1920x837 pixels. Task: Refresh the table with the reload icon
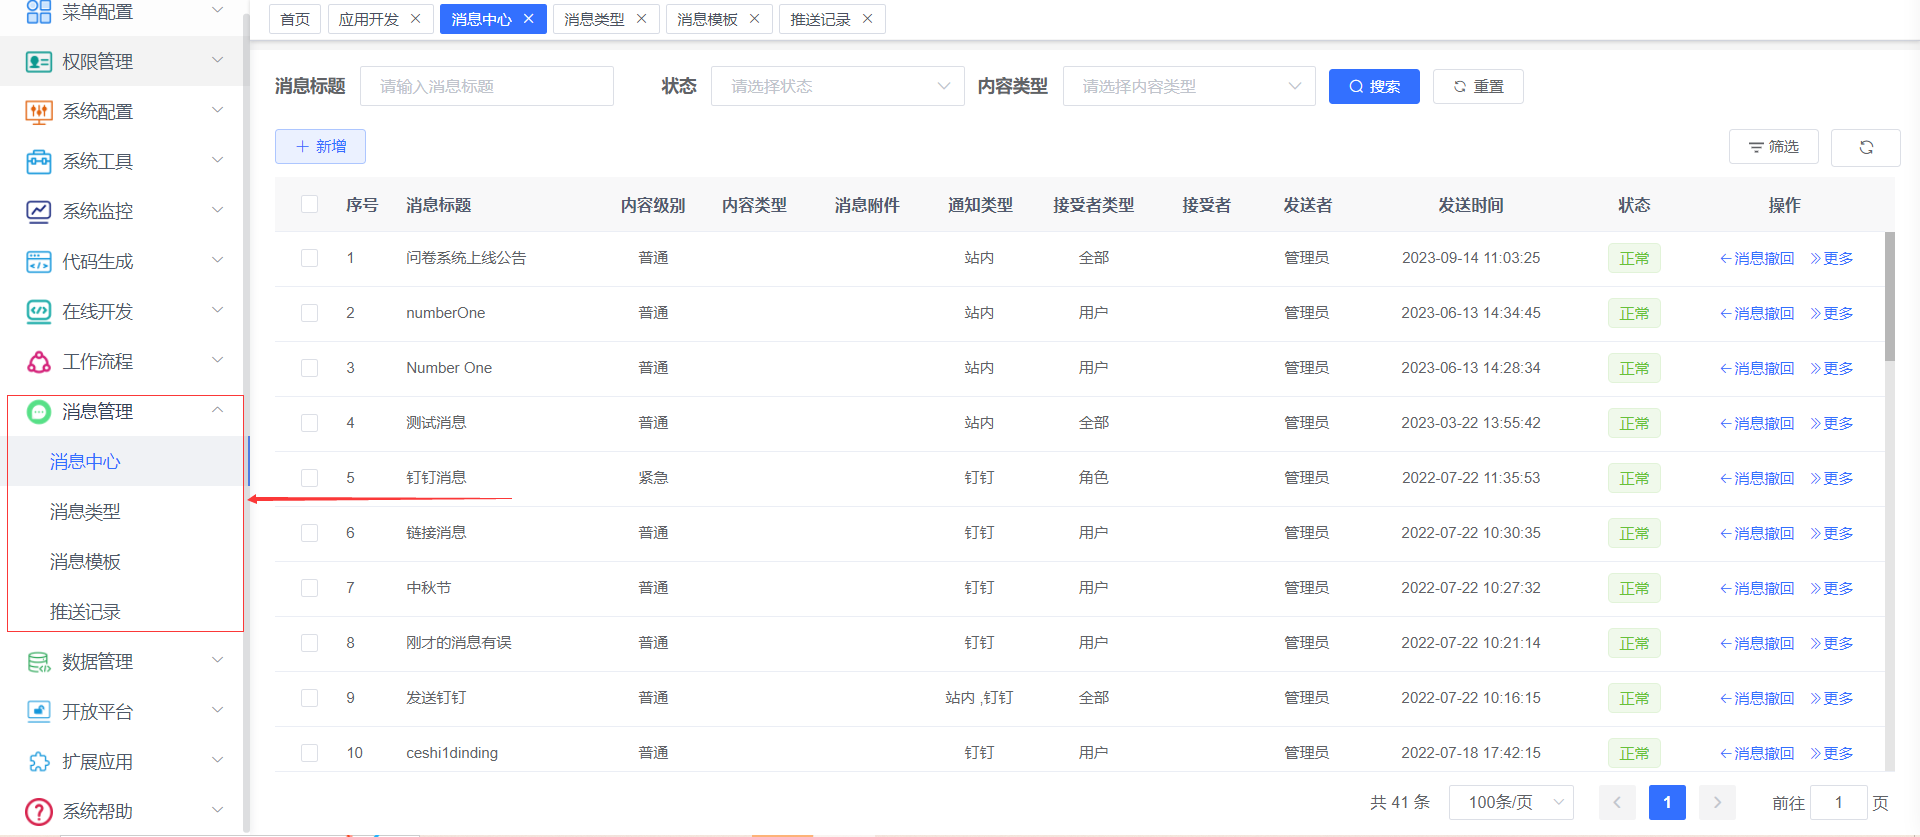pos(1866,147)
